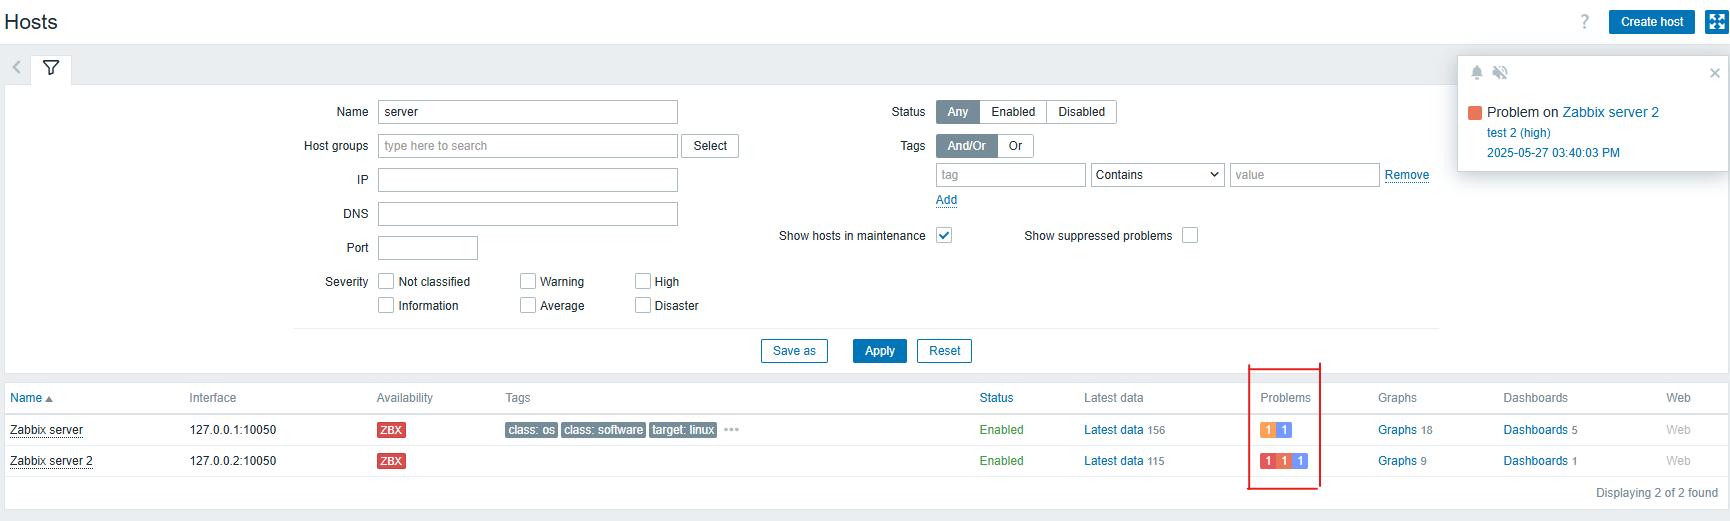Open Zabbix server host link
This screenshot has width=1730, height=521.
coord(47,430)
